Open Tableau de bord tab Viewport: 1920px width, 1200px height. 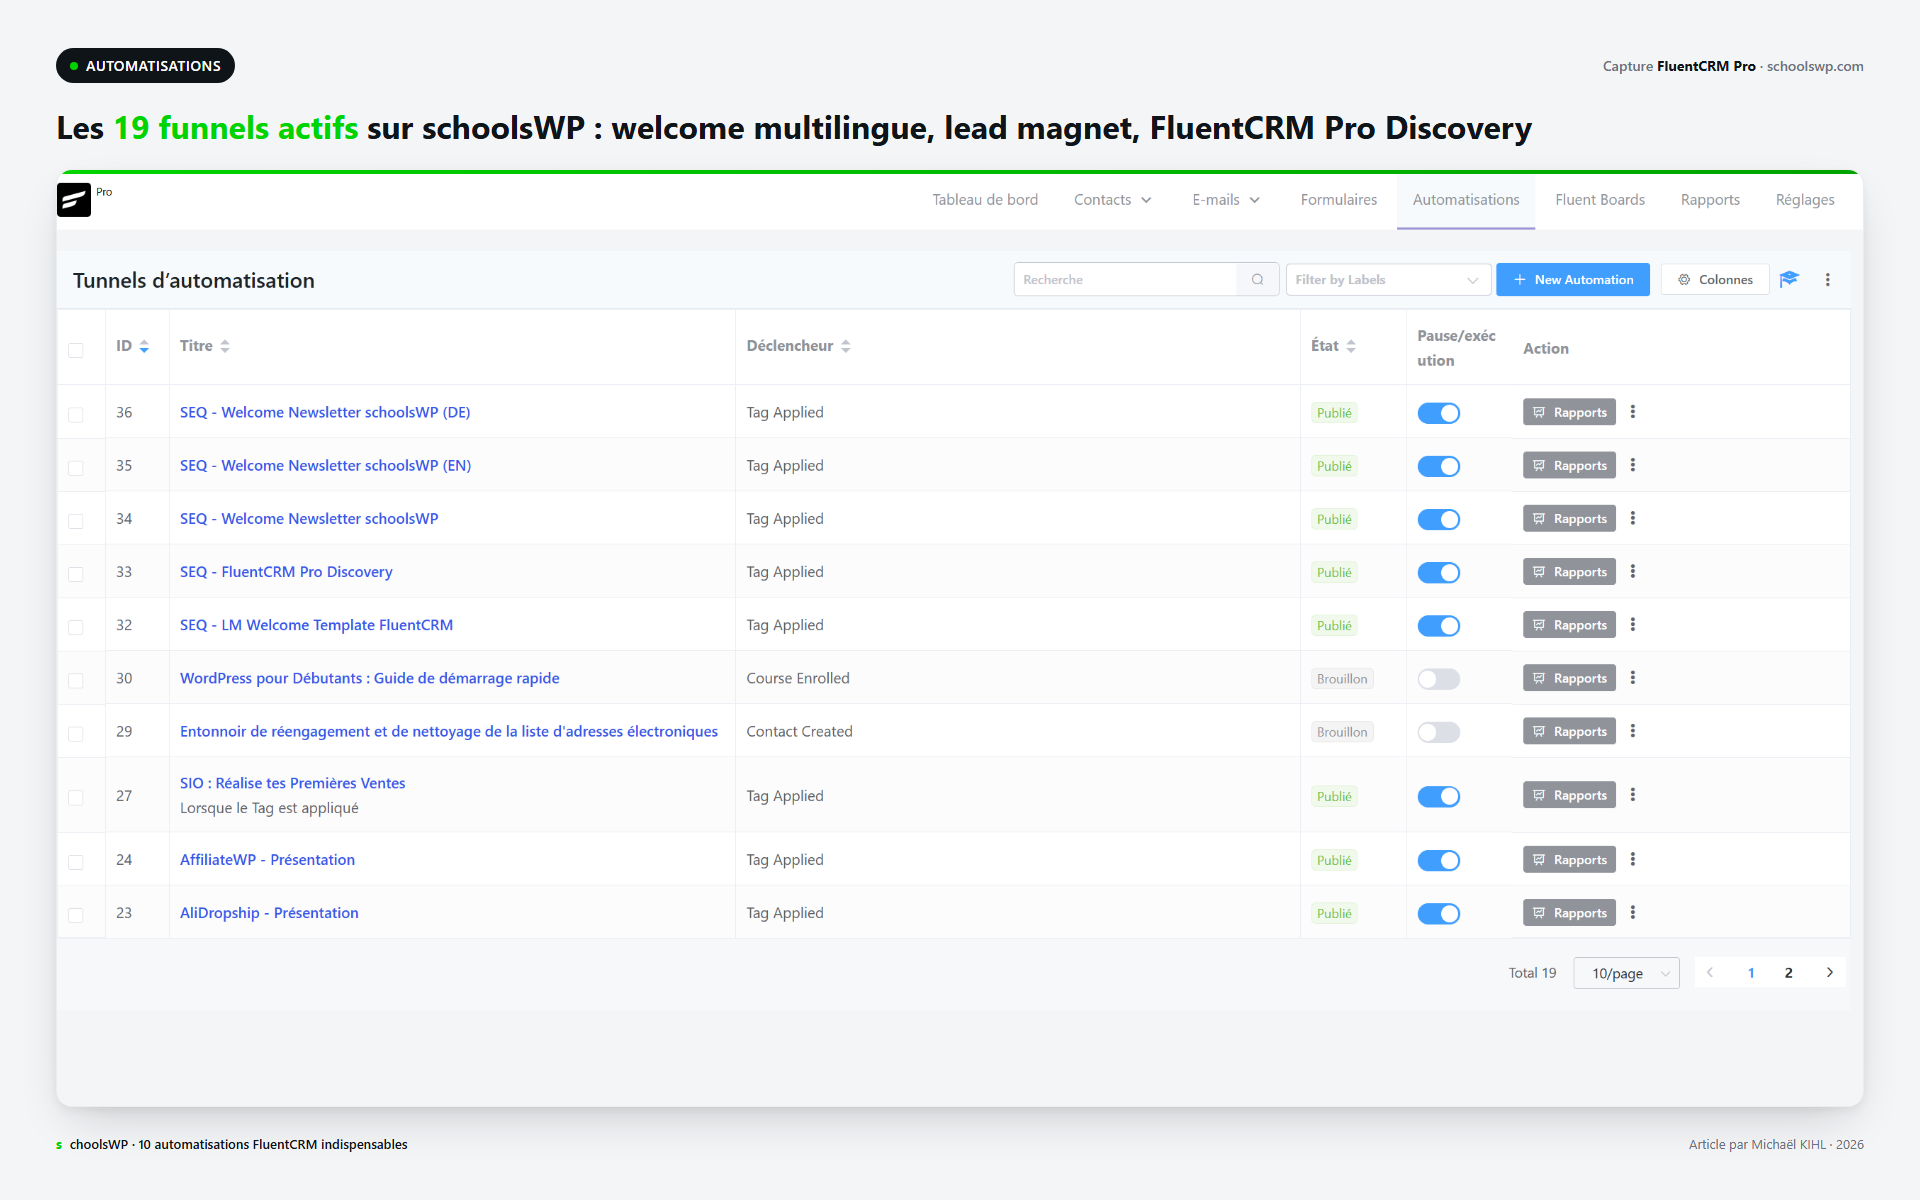(985, 200)
